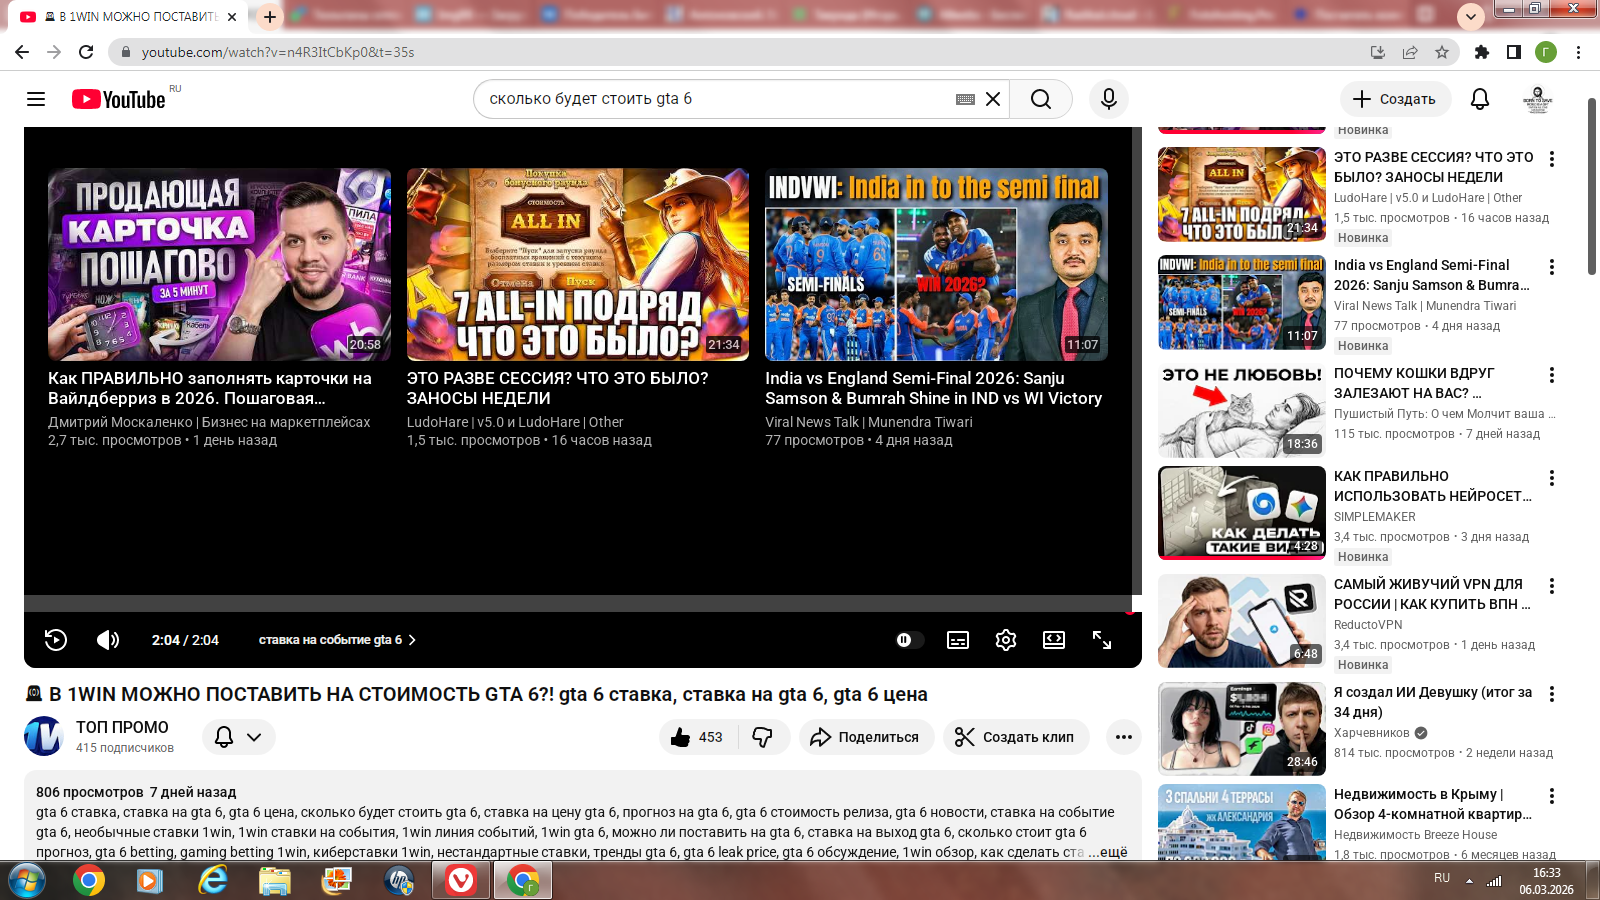1600x900 pixels.
Task: Start voice search with the microphone icon
Action: pos(1108,99)
